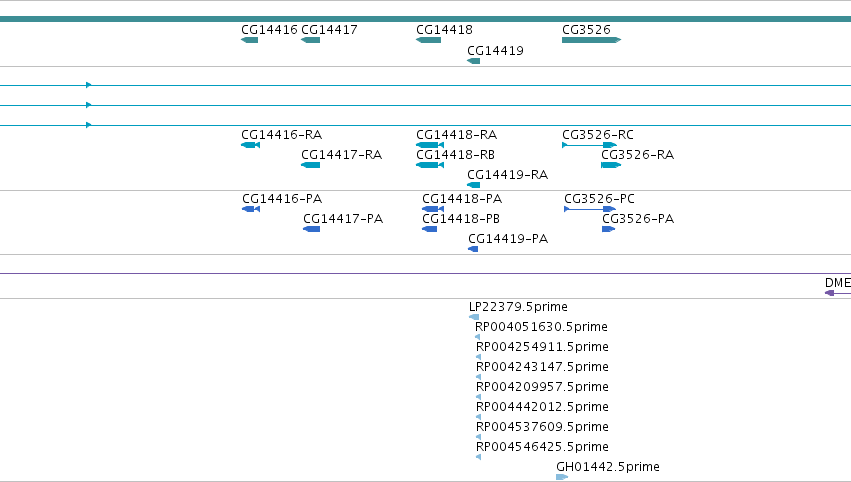Click the CG14417 gene arrow
This screenshot has height=482, width=851.
click(x=310, y=40)
